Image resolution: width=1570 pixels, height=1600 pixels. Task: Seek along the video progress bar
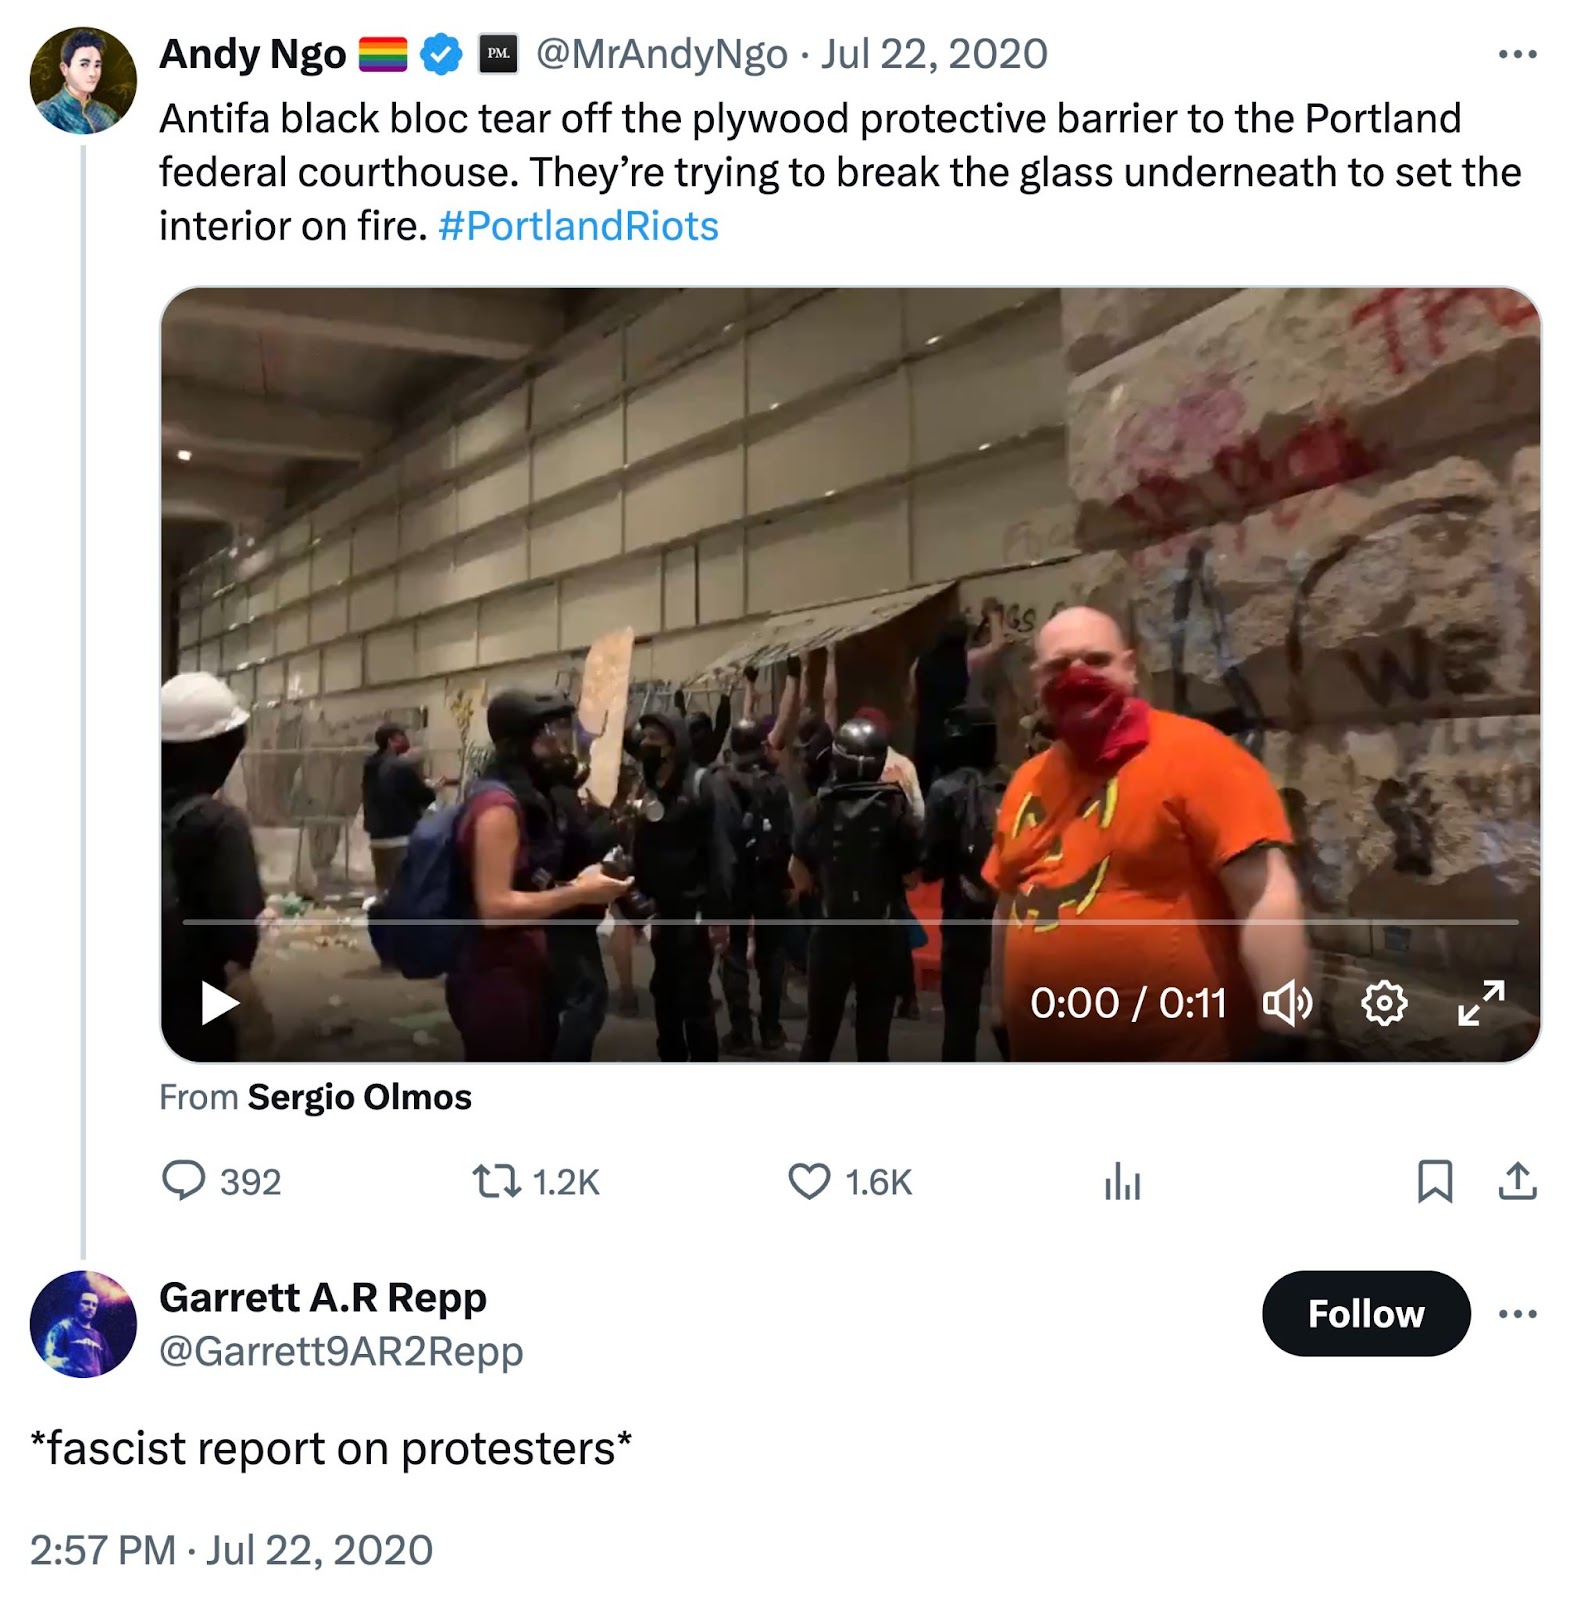[850, 921]
